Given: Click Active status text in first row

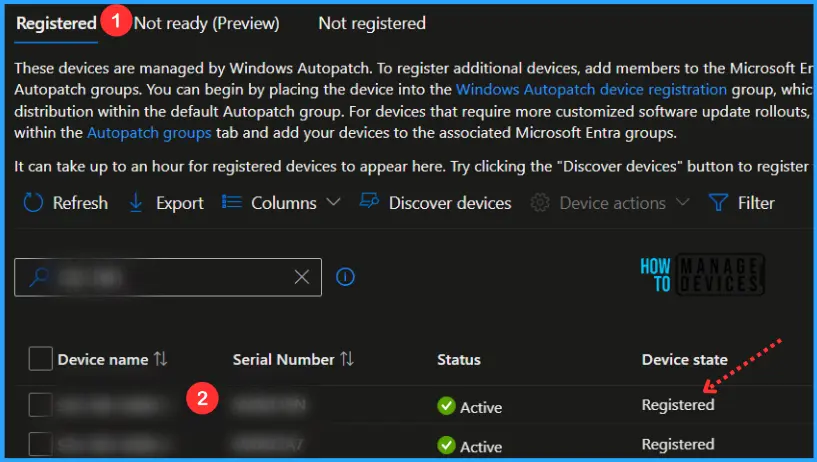Looking at the screenshot, I should (x=481, y=407).
